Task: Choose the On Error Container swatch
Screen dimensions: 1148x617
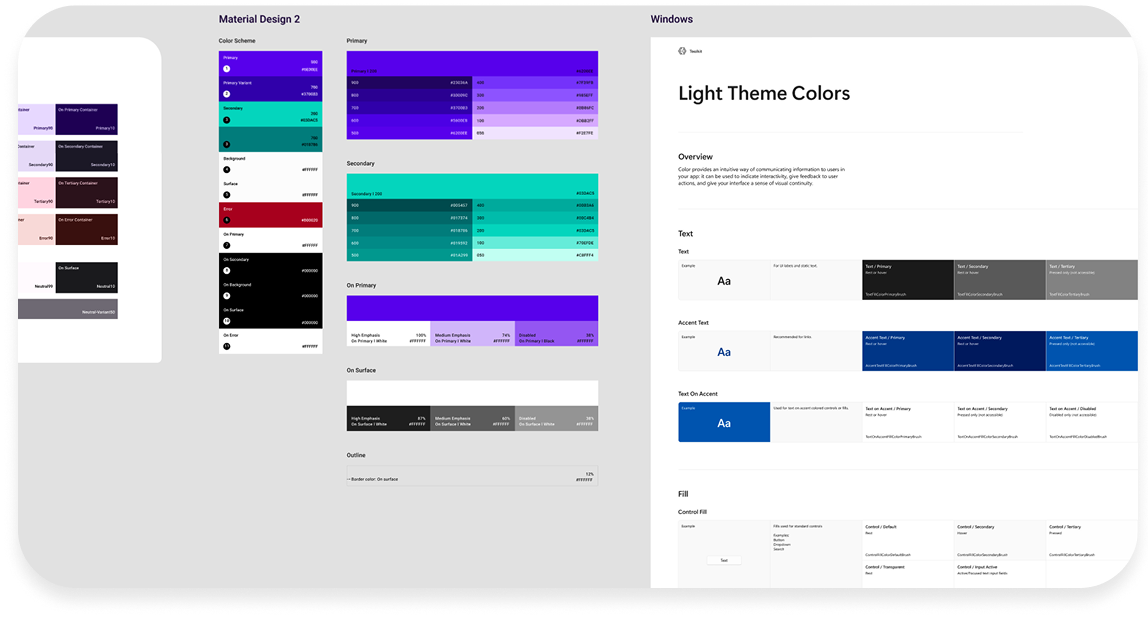Action: click(x=87, y=229)
